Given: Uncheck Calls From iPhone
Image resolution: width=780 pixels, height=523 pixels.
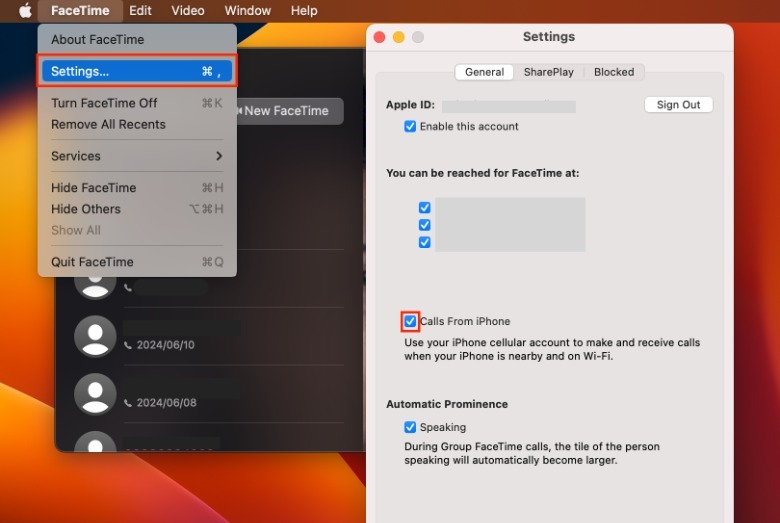Looking at the screenshot, I should [410, 321].
